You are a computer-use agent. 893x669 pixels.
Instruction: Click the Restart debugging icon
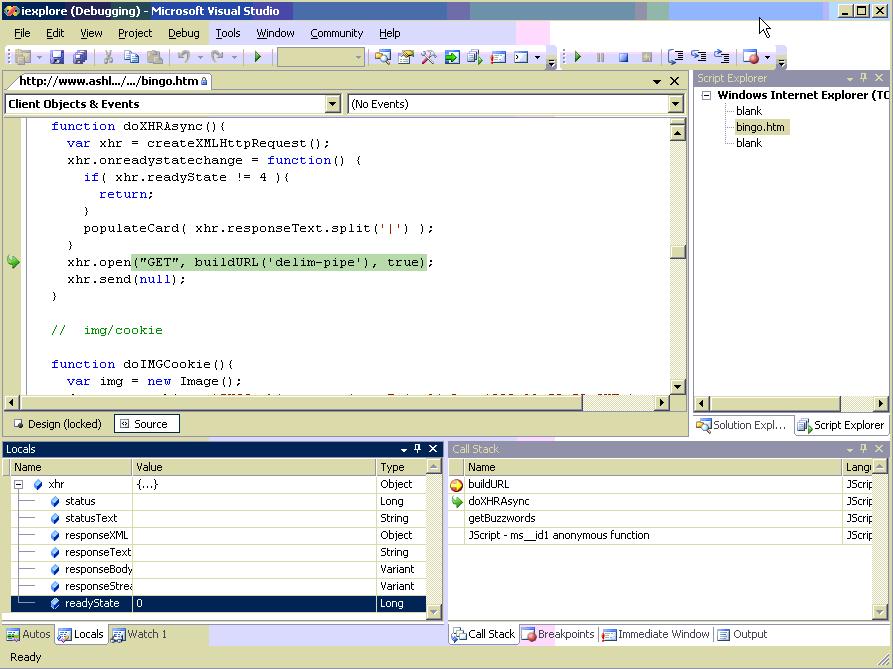pos(646,57)
